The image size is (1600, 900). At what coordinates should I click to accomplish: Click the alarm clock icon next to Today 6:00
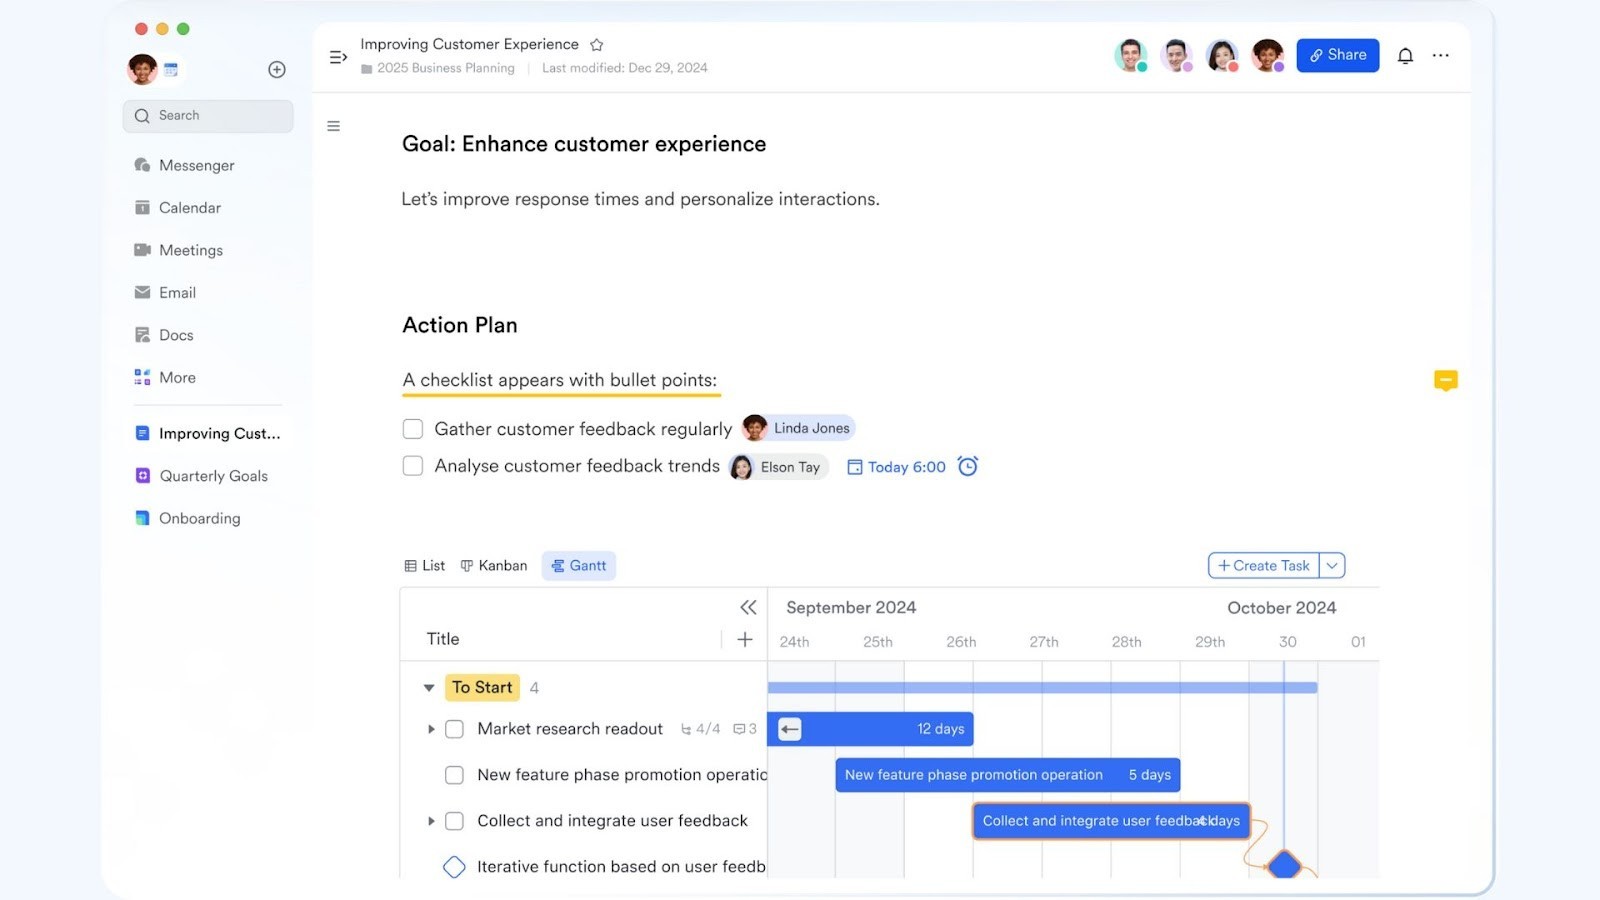coord(966,466)
